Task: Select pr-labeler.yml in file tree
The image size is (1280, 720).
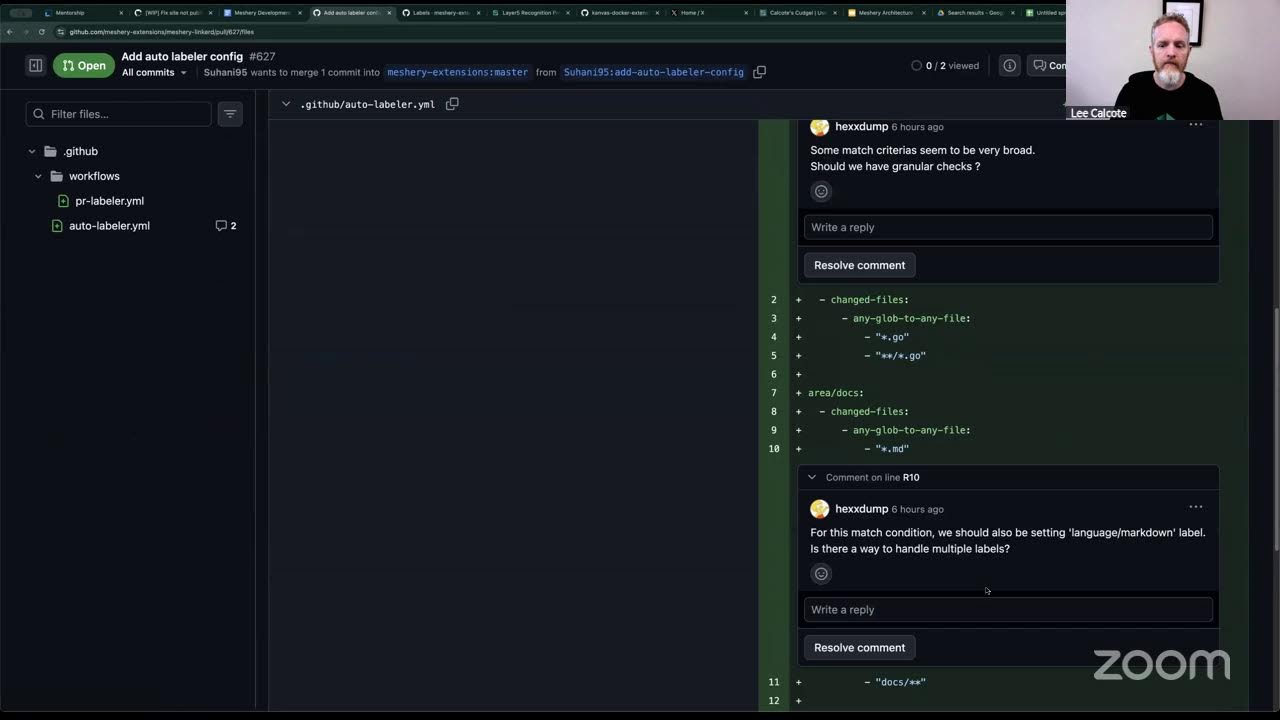Action: 110,201
